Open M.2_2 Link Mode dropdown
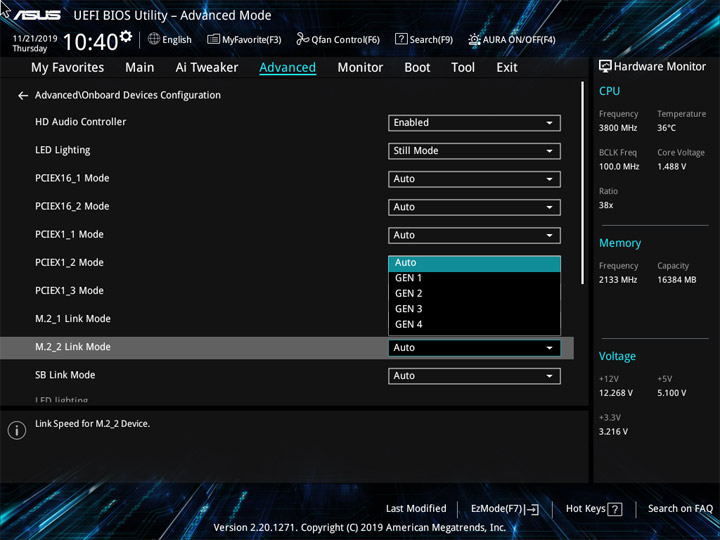The image size is (720, 540). (474, 348)
